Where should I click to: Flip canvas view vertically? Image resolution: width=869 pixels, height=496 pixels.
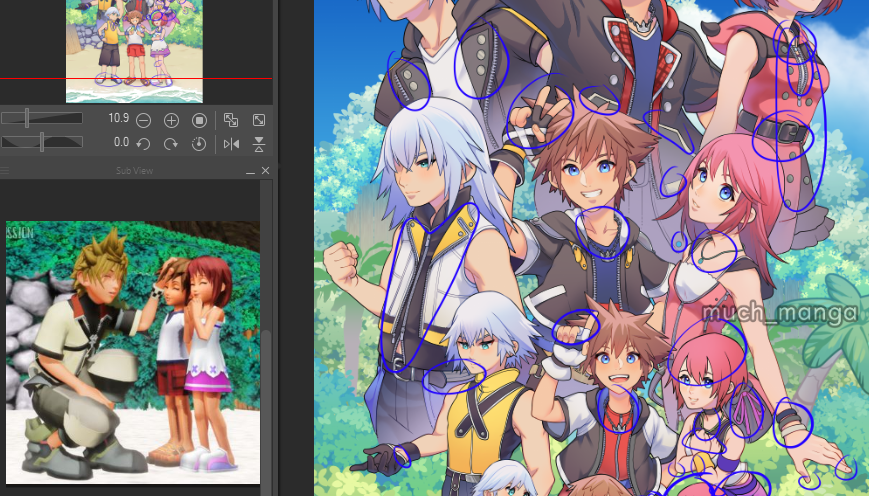tap(259, 144)
